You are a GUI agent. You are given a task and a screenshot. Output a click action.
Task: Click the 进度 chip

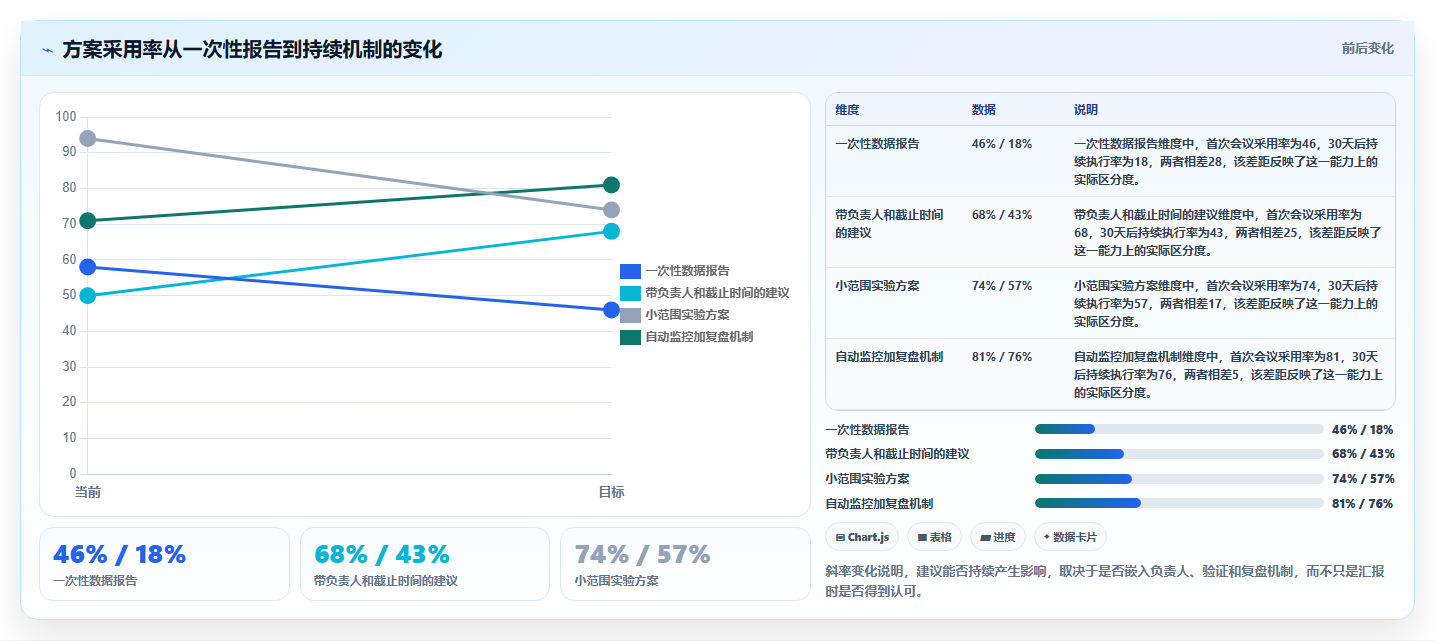[x=998, y=537]
